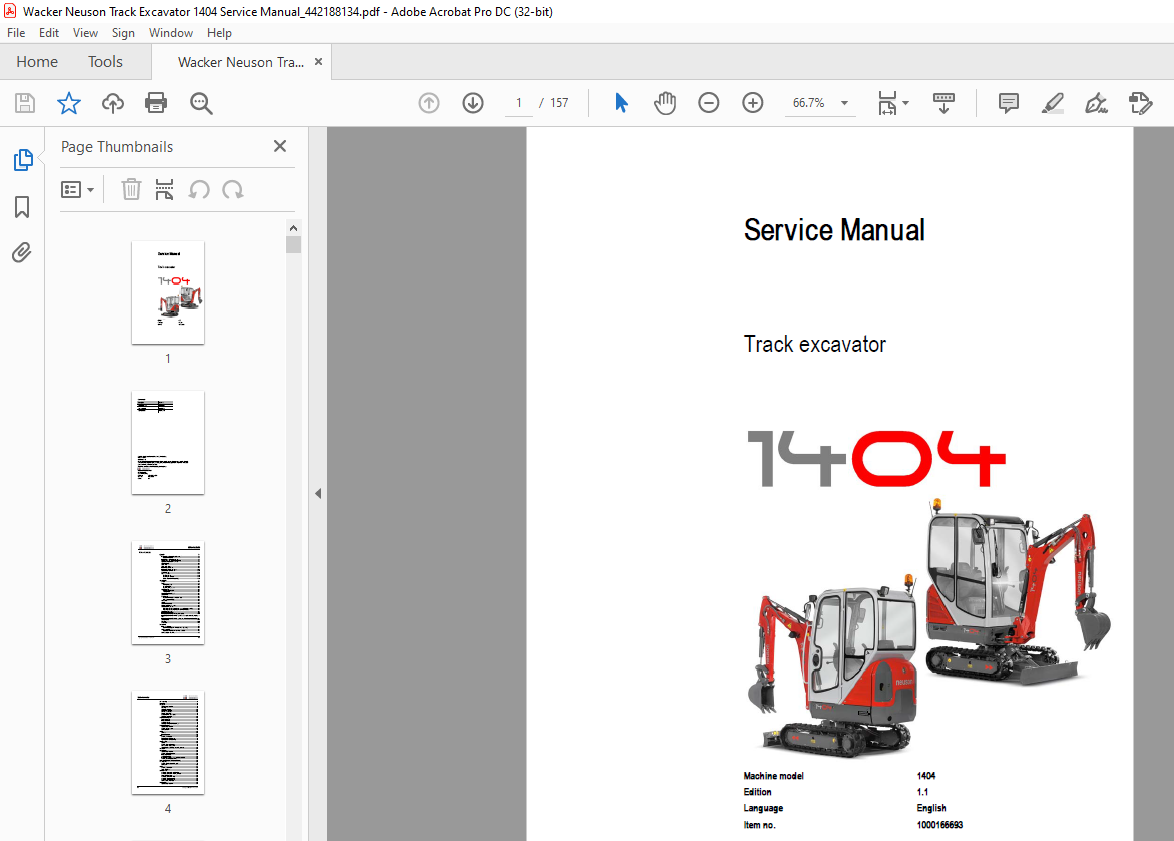The height and width of the screenshot is (841, 1174).
Task: Open the Attachments paperclip panel
Action: click(x=22, y=252)
